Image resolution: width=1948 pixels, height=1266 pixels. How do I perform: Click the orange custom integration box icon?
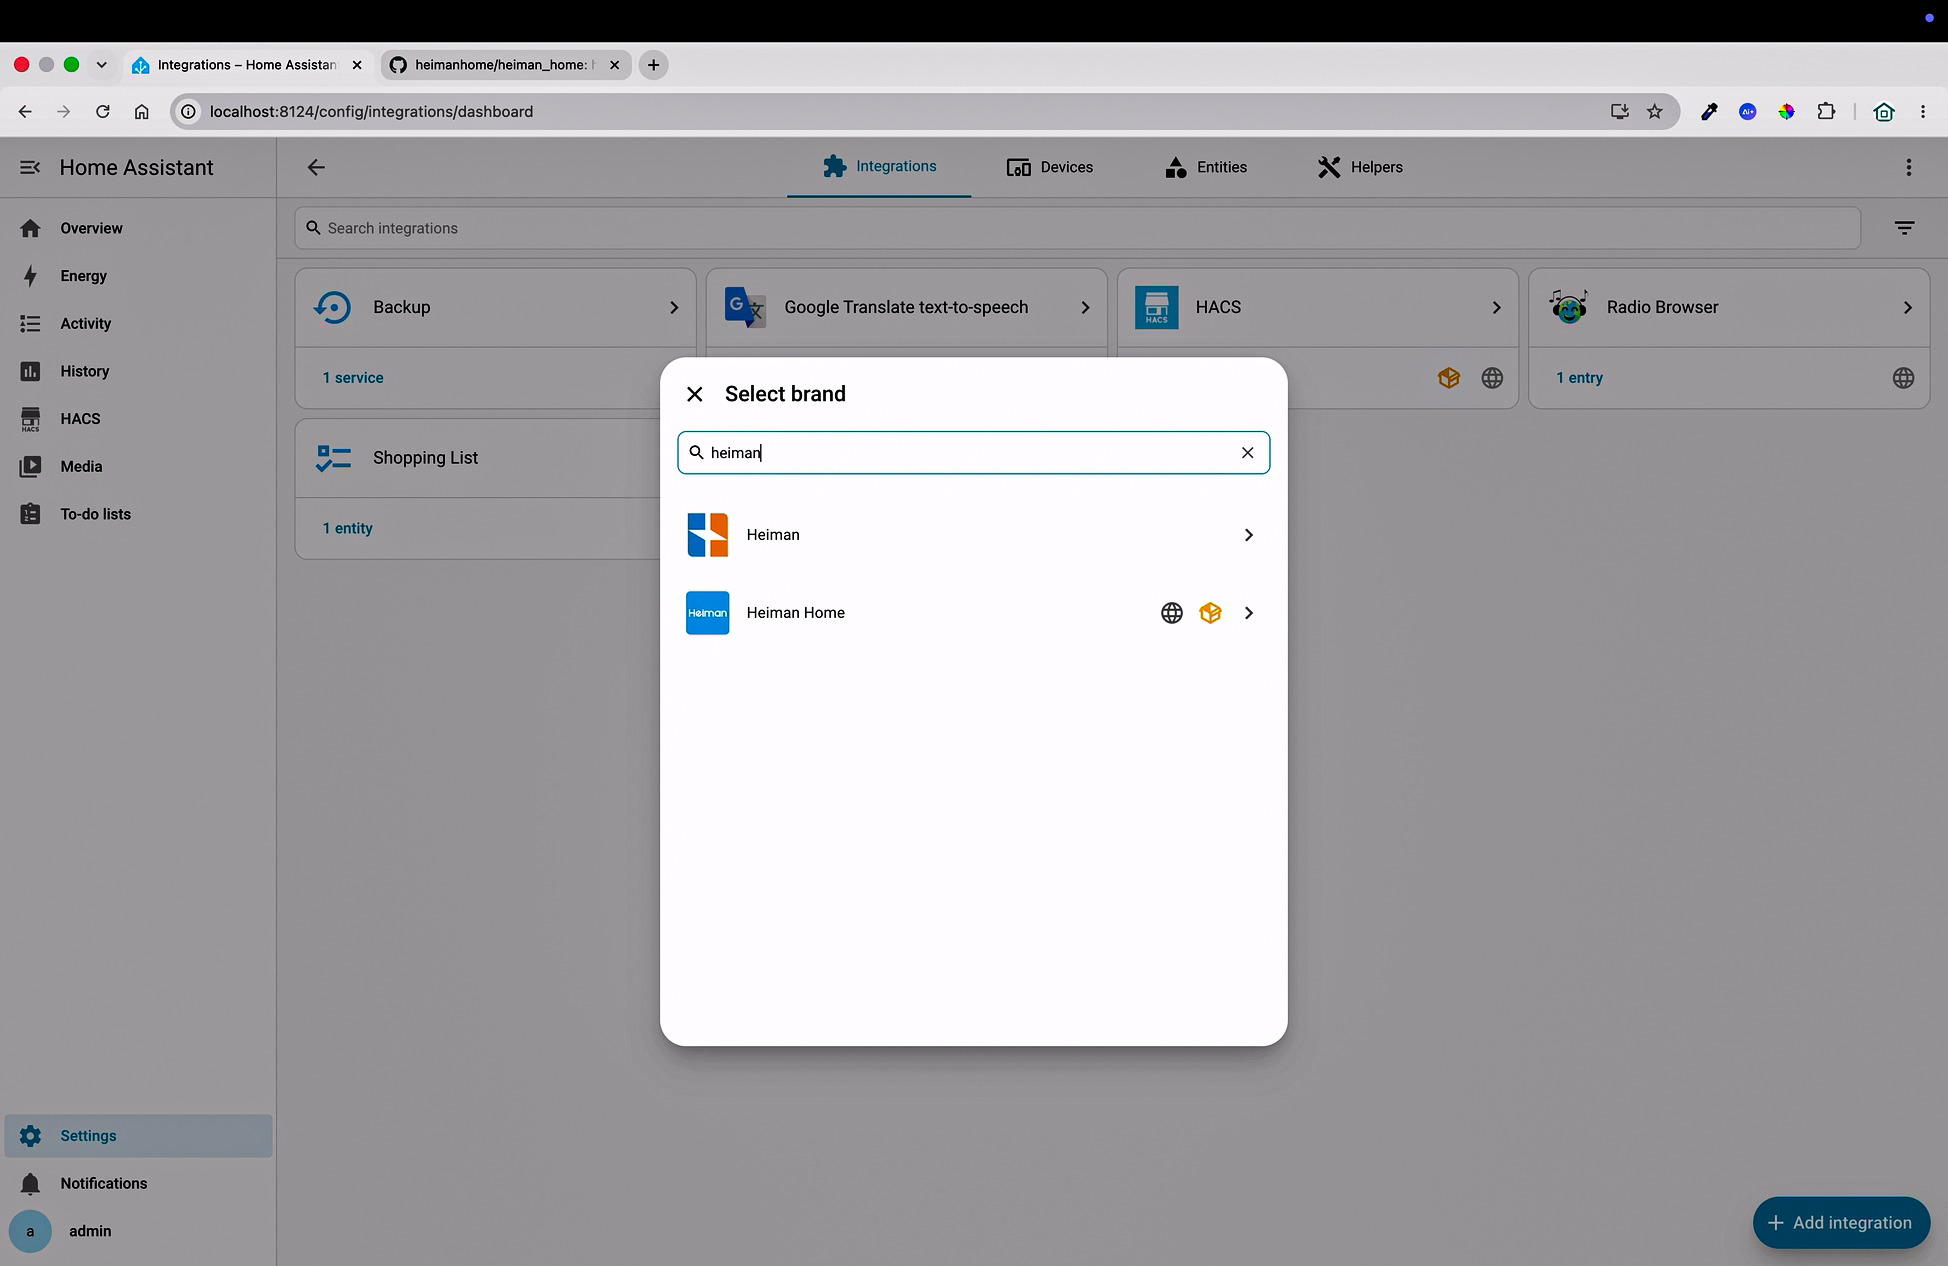coord(1210,613)
